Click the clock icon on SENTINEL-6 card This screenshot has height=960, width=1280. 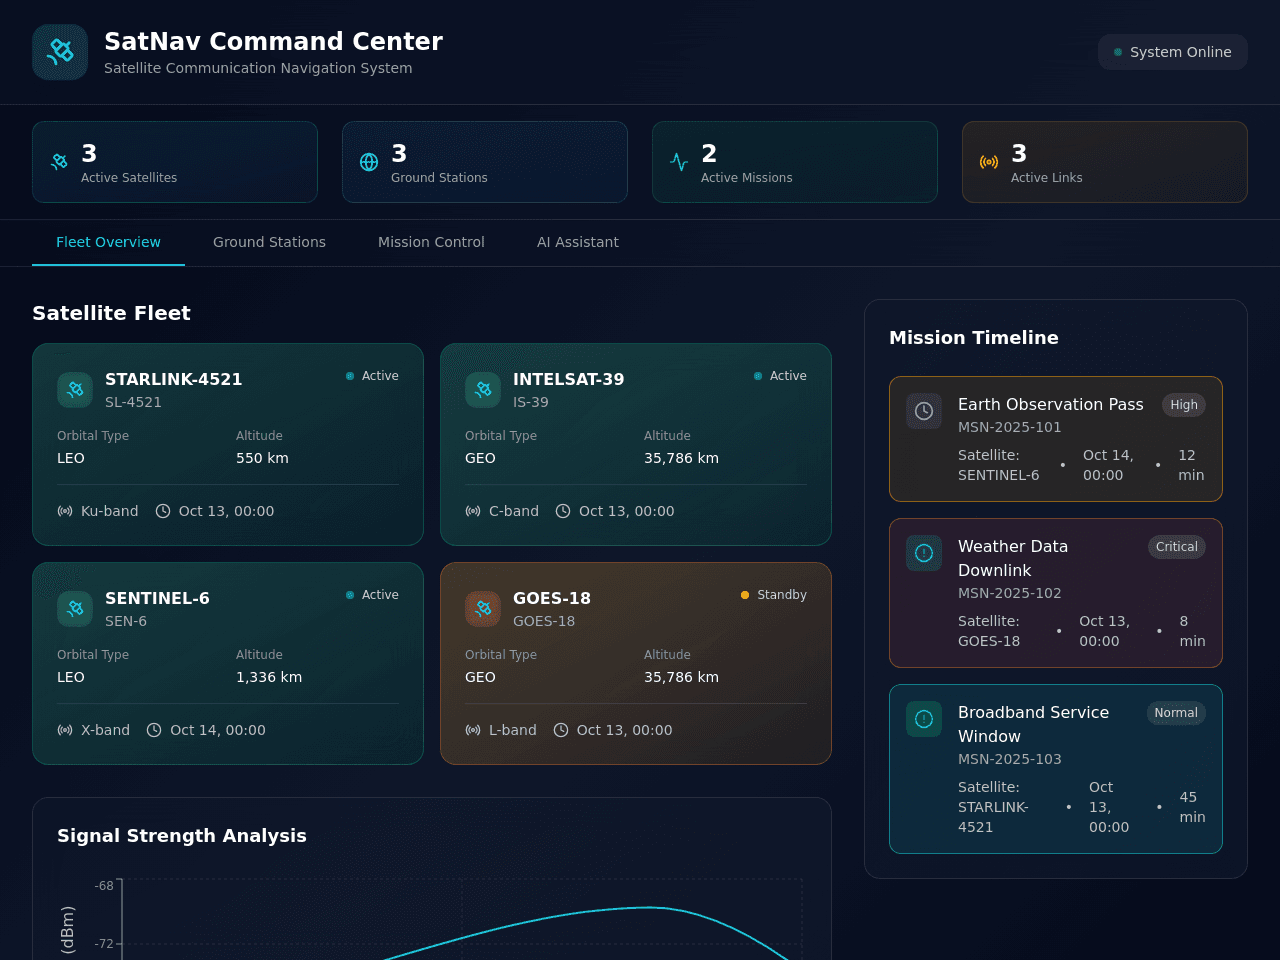[154, 730]
